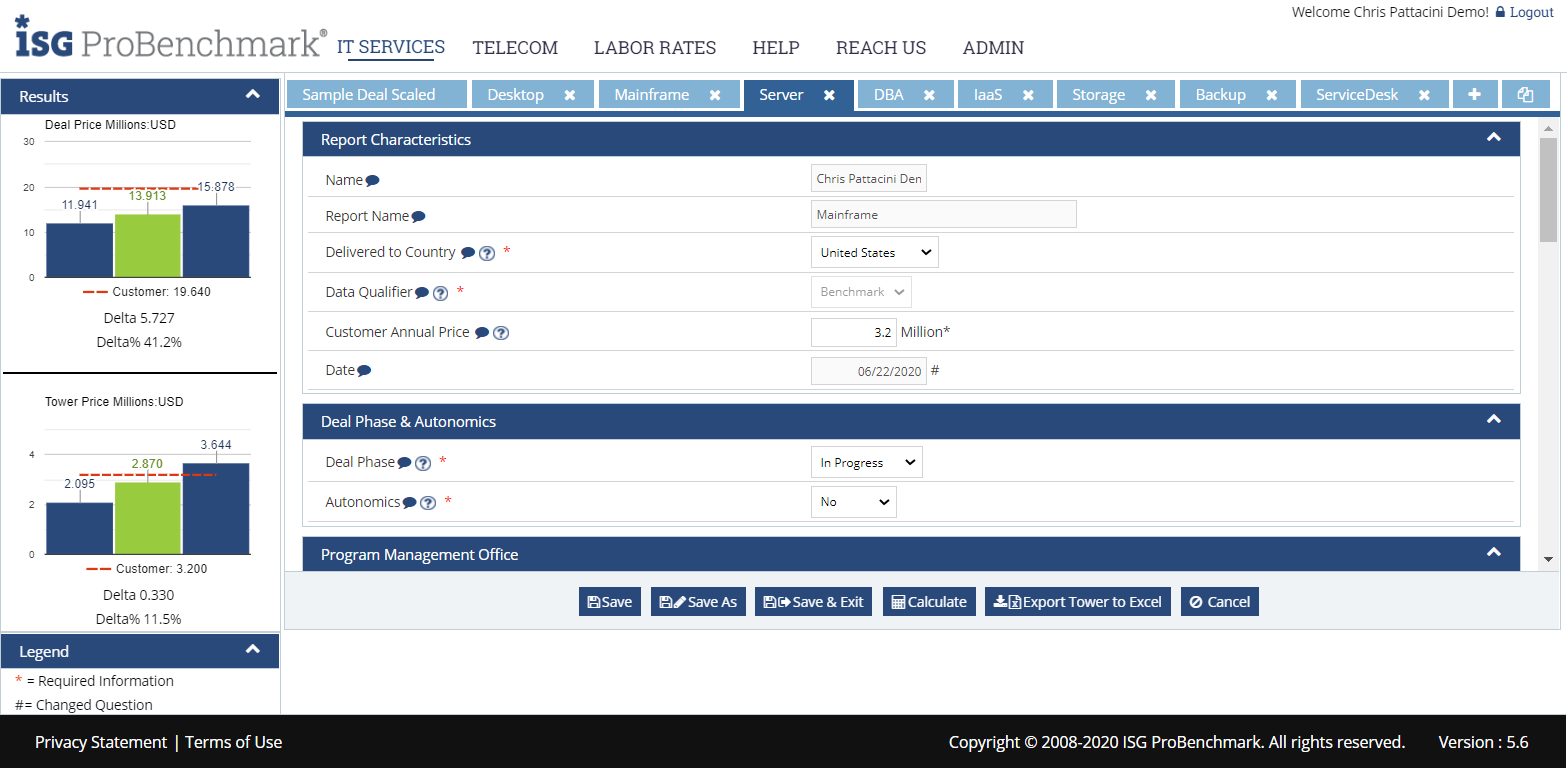Open the Autonomics No dropdown

click(x=853, y=502)
